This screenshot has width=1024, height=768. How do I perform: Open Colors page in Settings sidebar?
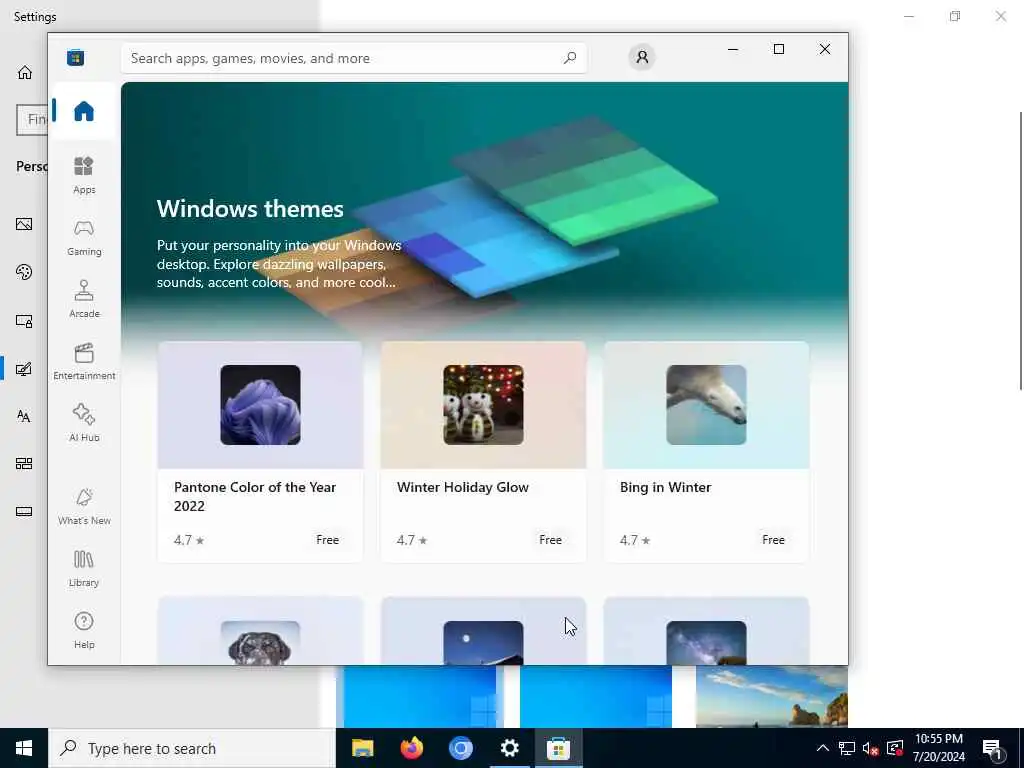[x=24, y=272]
